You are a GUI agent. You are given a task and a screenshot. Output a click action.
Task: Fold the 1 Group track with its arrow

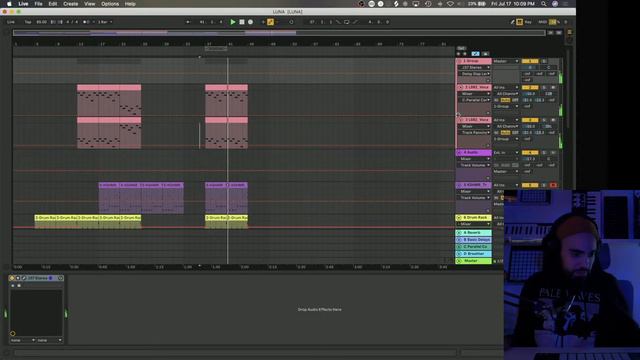point(460,61)
